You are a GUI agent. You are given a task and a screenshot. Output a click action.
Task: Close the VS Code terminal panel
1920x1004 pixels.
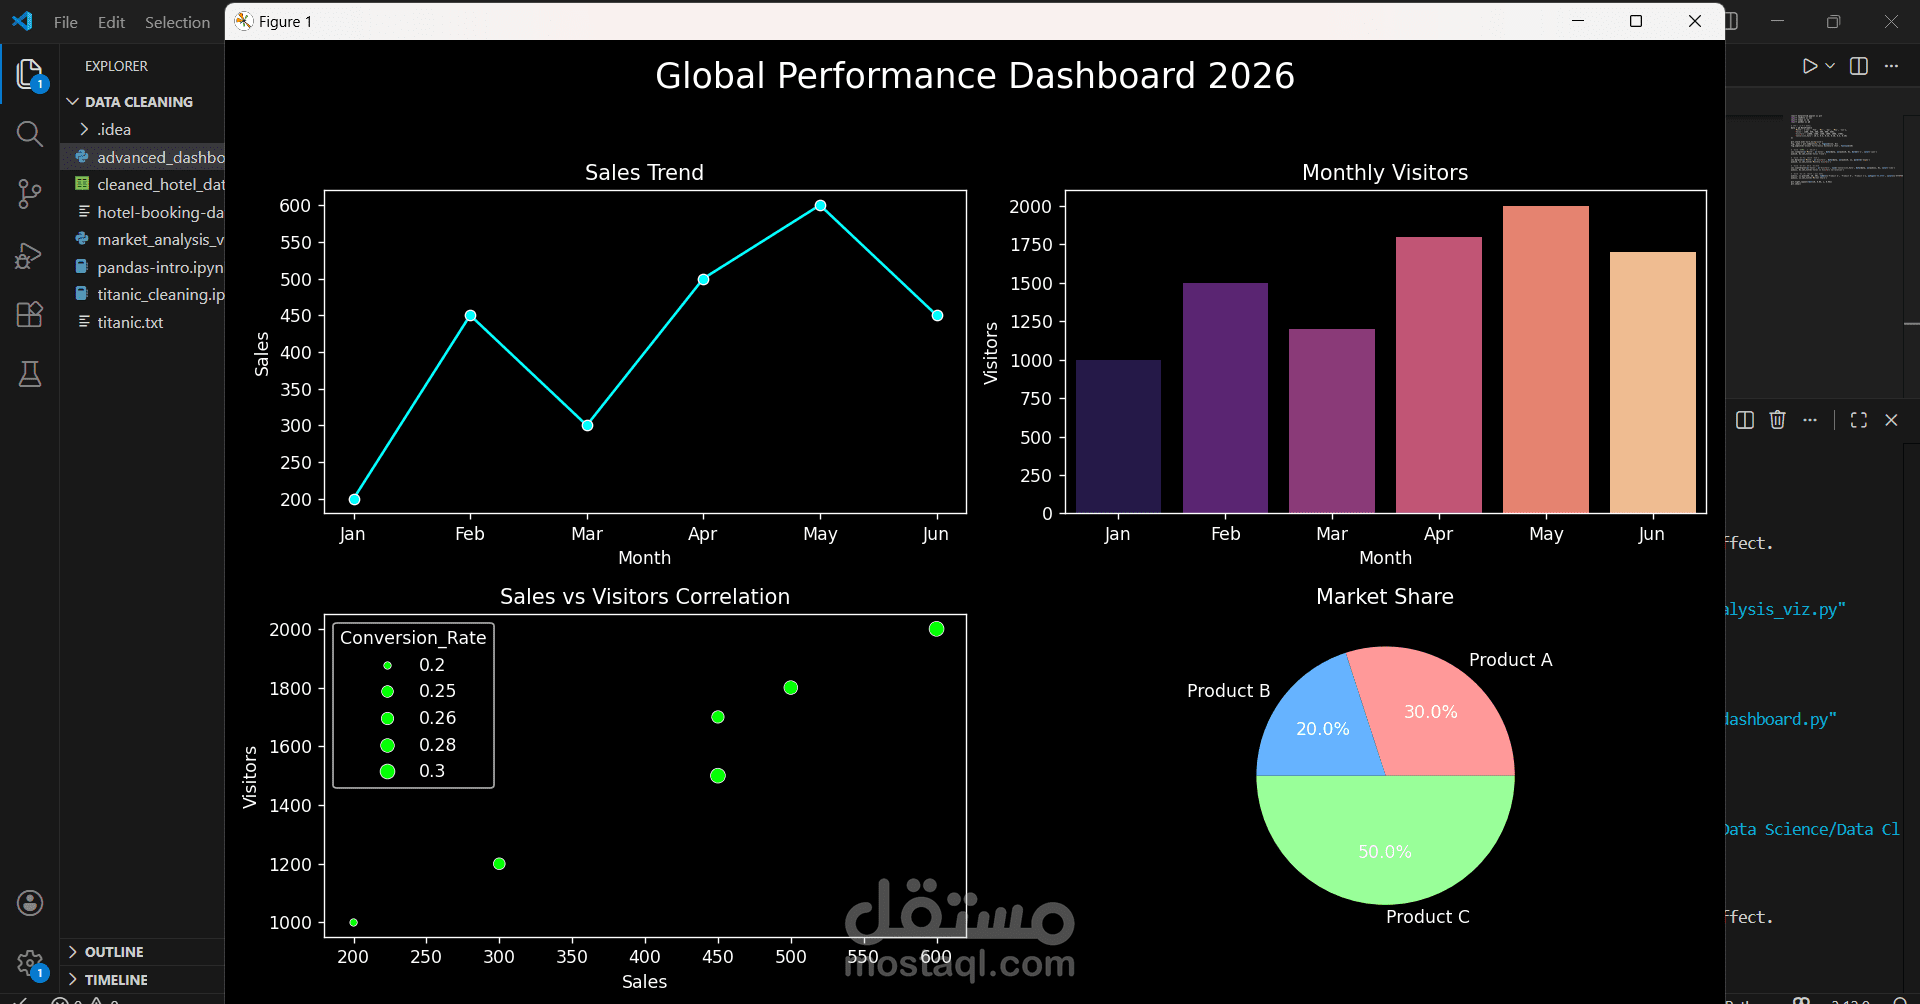(1891, 420)
